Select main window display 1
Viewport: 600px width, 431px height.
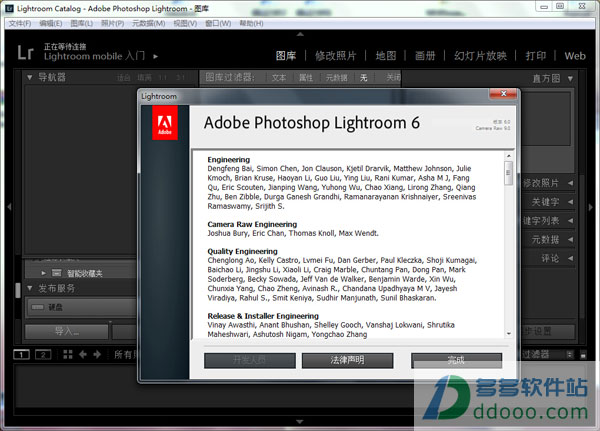pyautogui.click(x=21, y=355)
